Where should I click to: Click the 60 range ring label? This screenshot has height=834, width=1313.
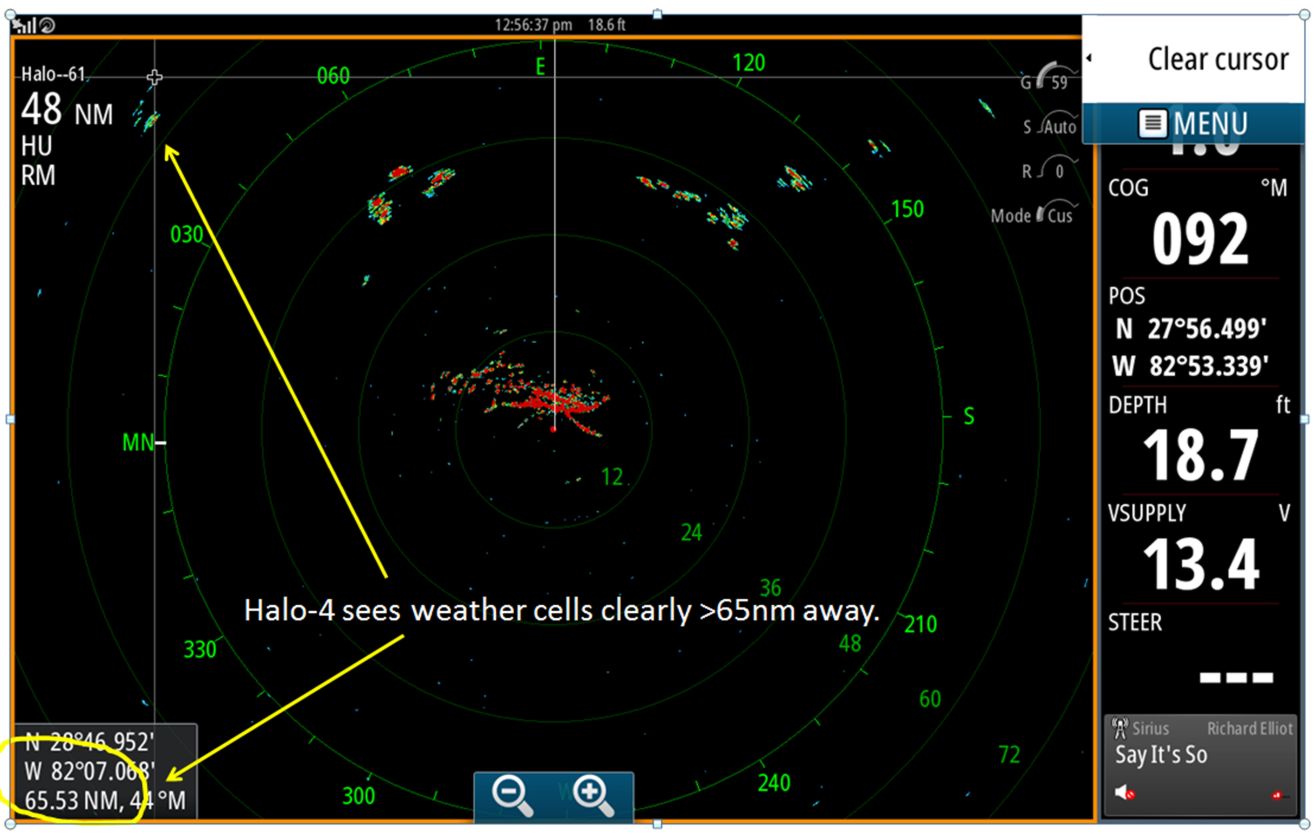pyautogui.click(x=930, y=699)
